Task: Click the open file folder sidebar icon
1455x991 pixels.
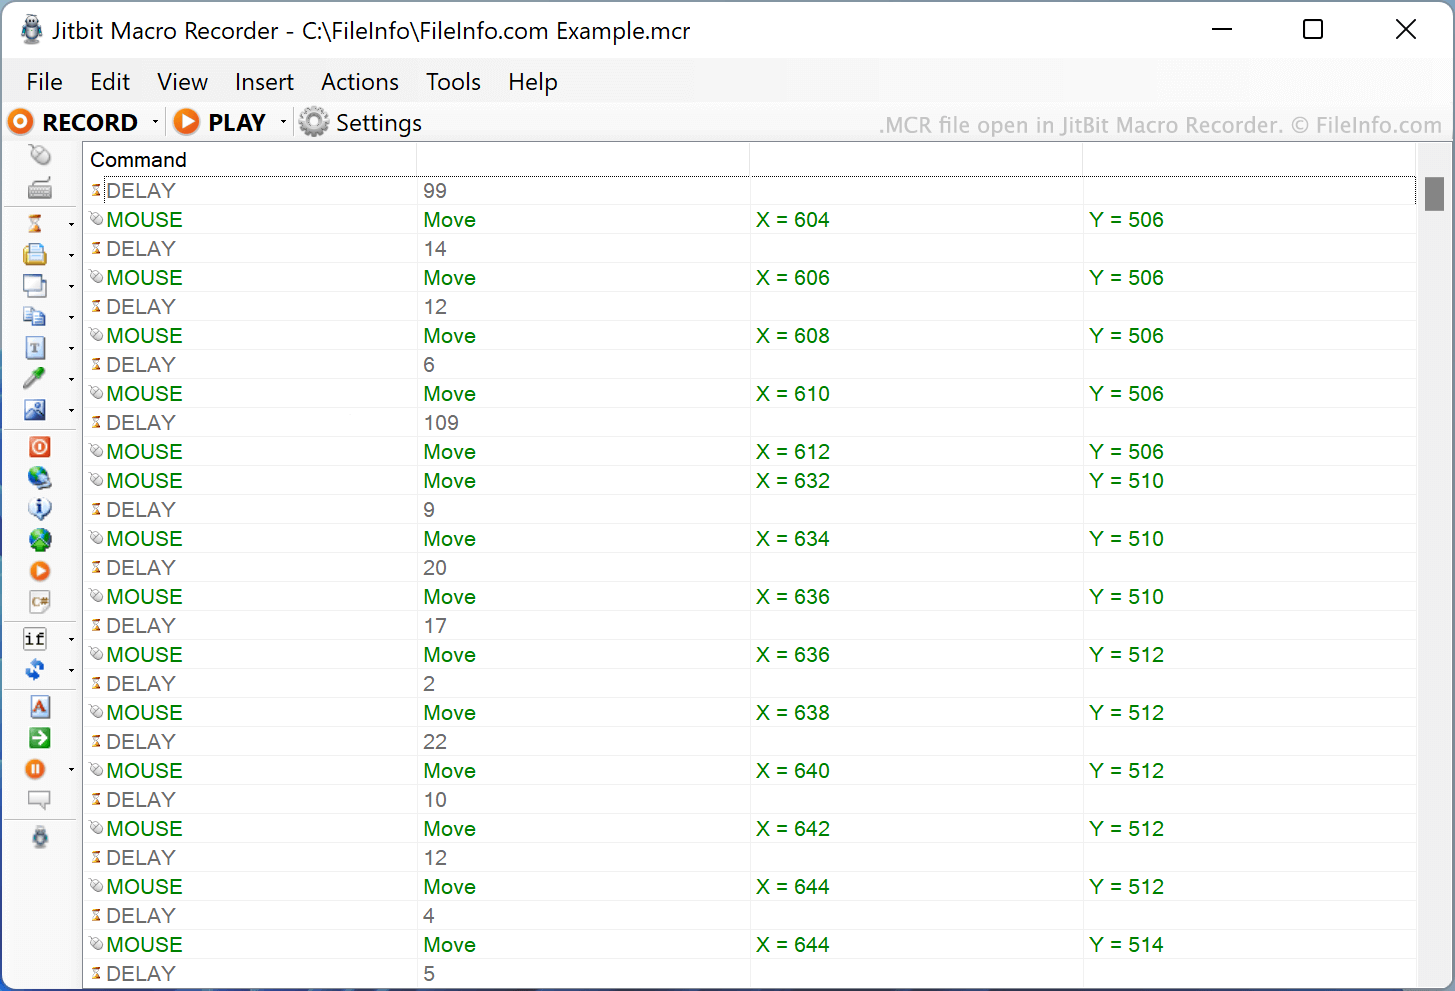Action: 35,254
